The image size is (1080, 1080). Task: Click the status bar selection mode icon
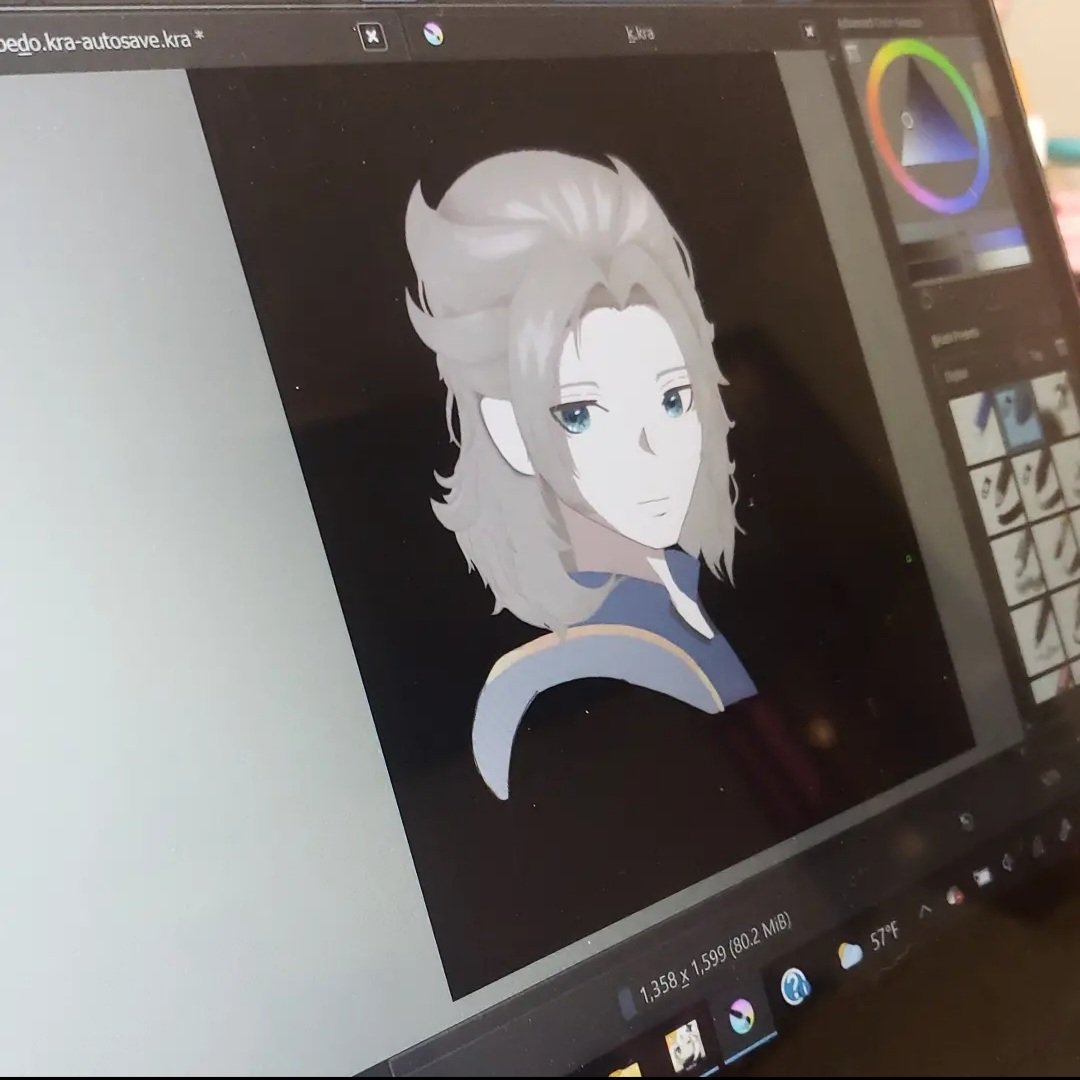(625, 1003)
